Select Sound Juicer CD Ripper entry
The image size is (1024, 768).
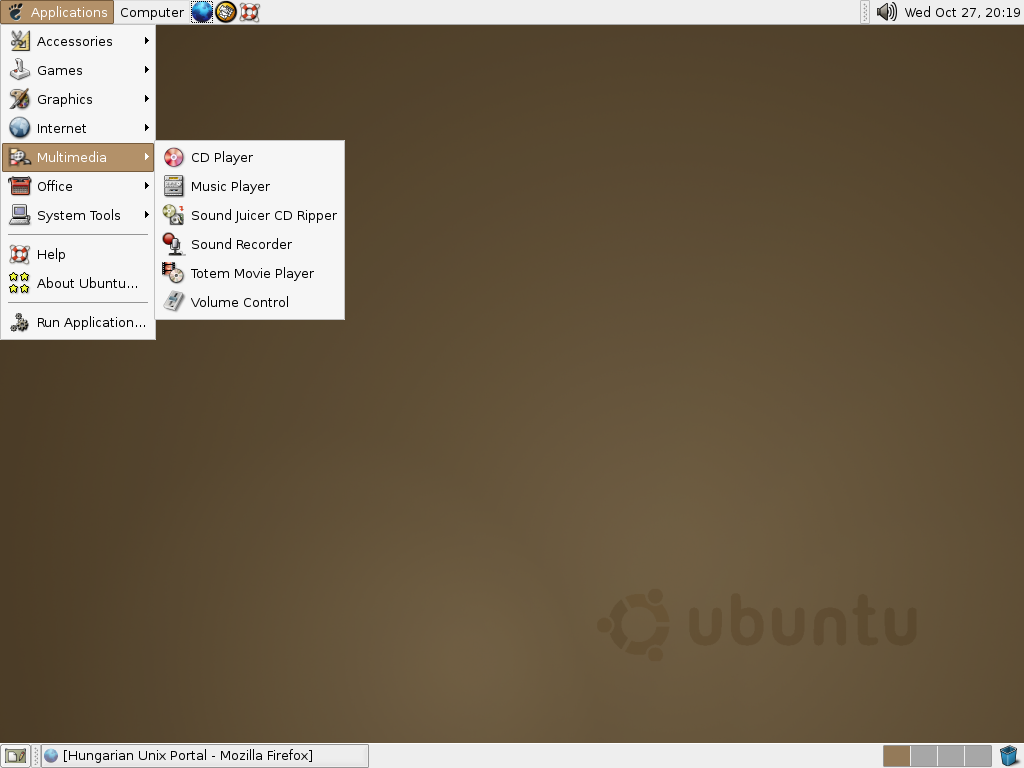tap(249, 215)
